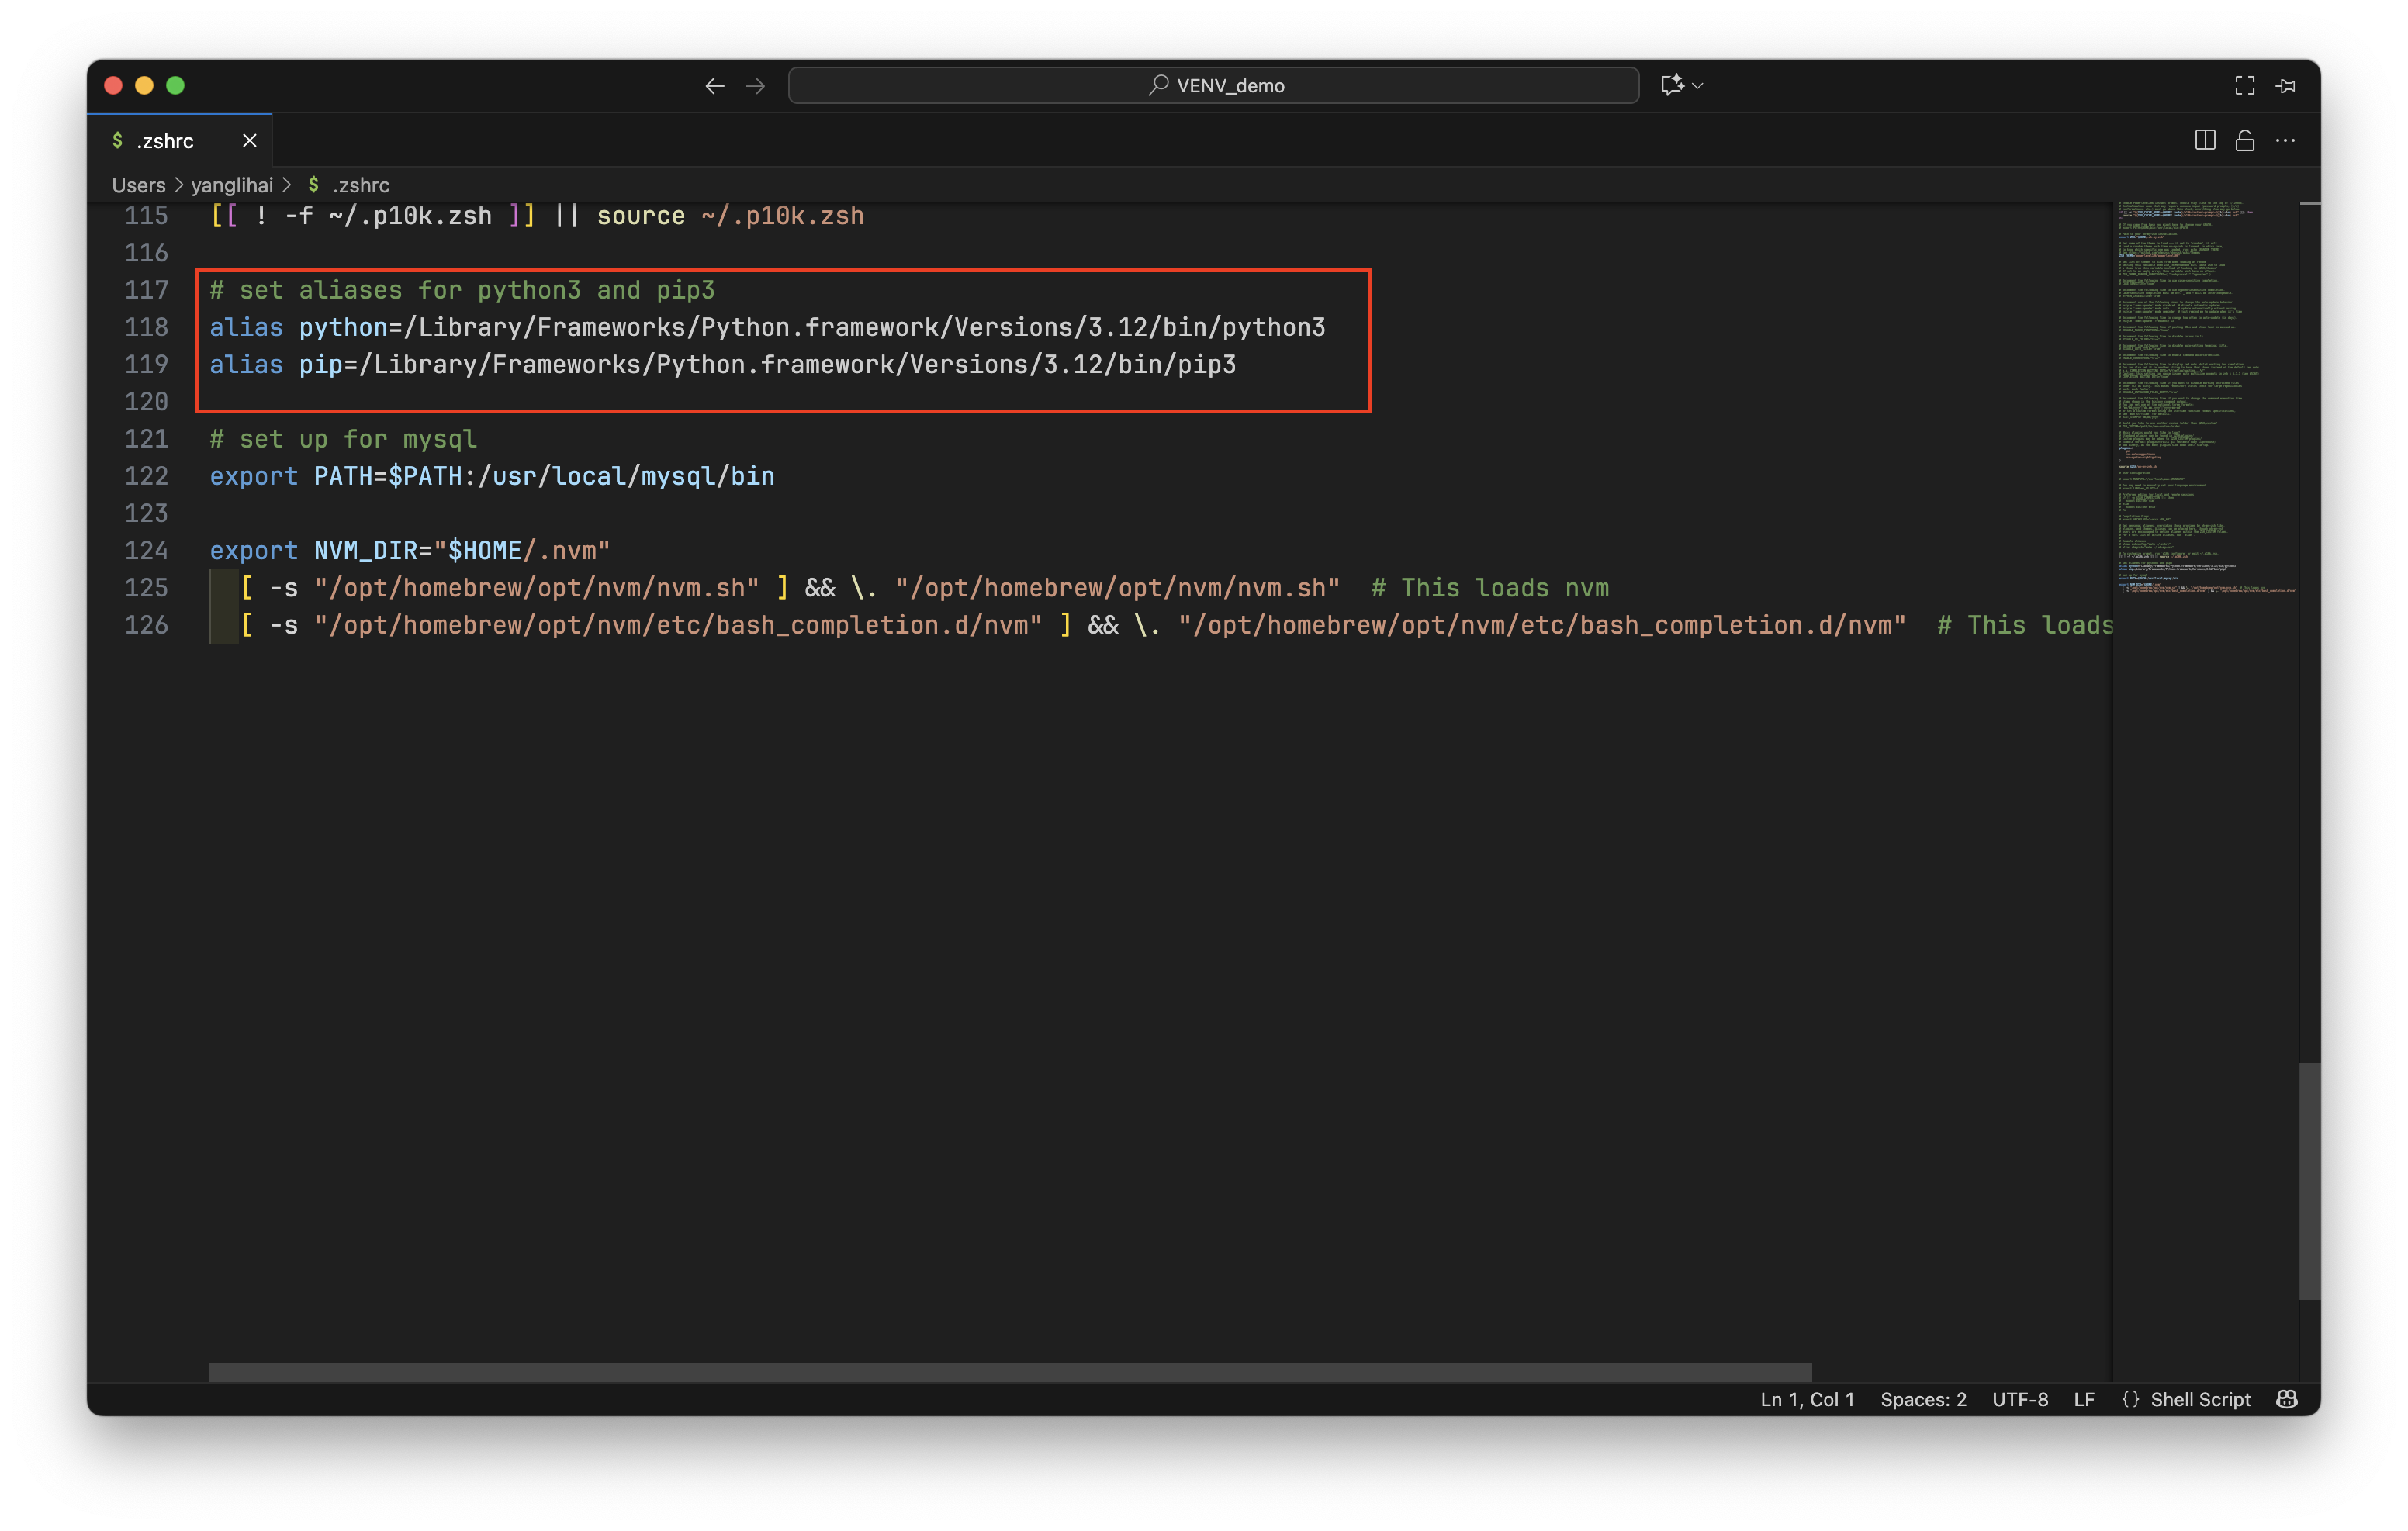Open Copilot Chat from the title bar icon
Image resolution: width=2408 pixels, height=1531 pixels.
pos(1671,85)
